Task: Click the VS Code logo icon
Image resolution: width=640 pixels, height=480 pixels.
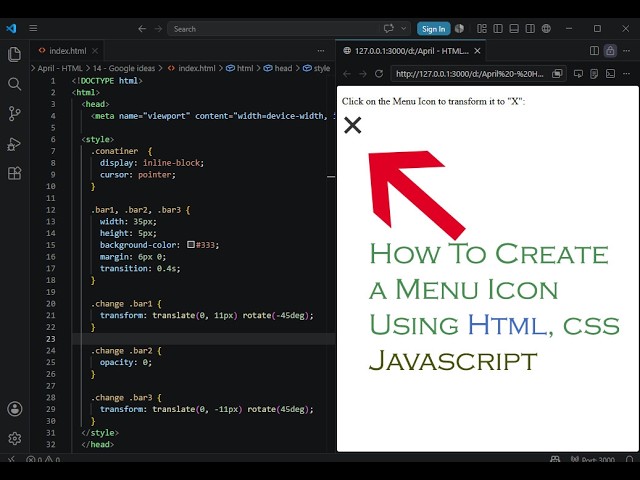Action: (x=11, y=28)
